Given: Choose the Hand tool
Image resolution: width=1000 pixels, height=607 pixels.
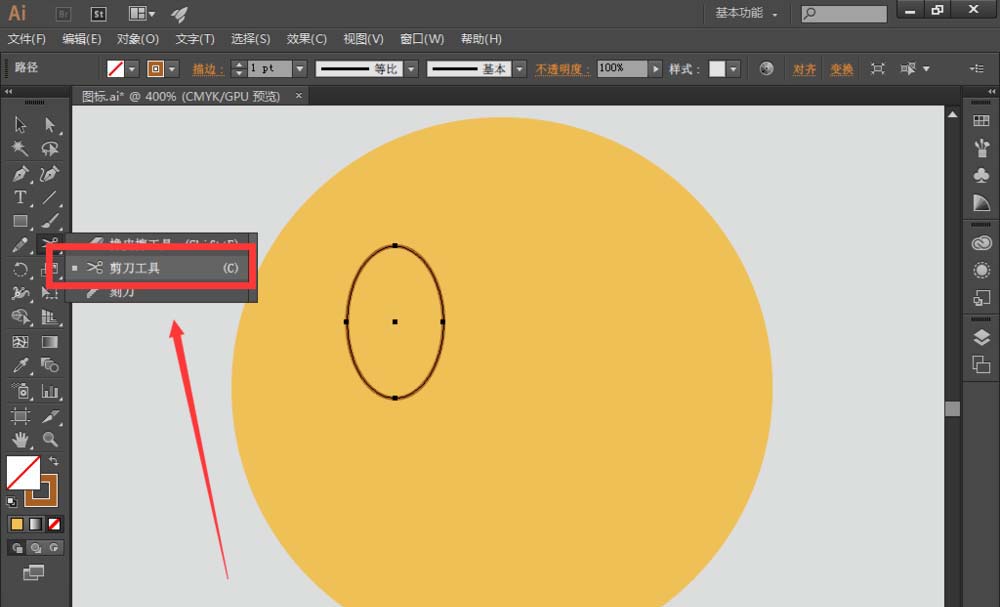Looking at the screenshot, I should (x=20, y=439).
